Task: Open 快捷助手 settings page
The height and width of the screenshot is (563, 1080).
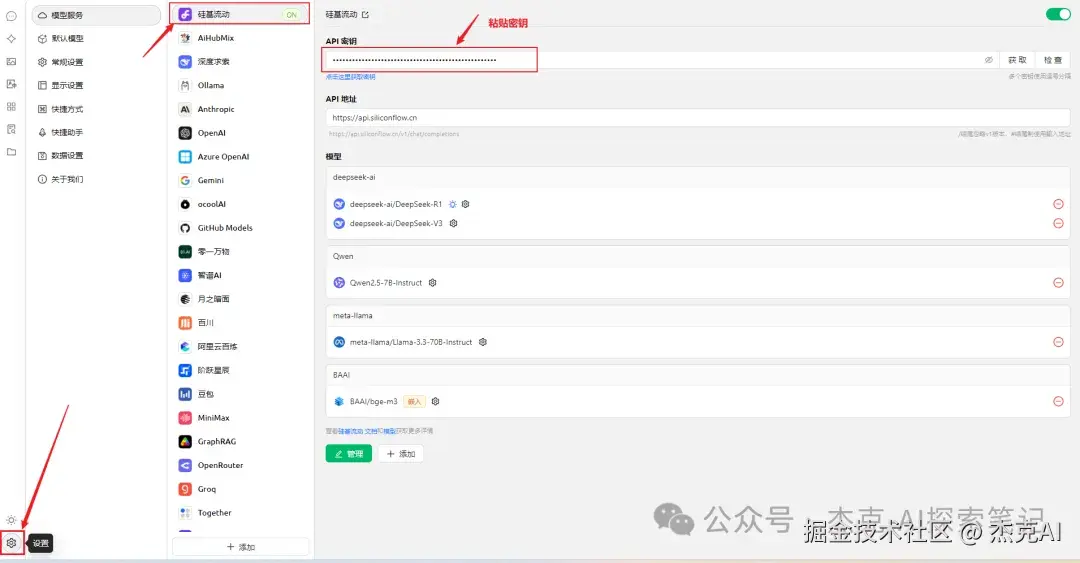Action: (x=96, y=132)
